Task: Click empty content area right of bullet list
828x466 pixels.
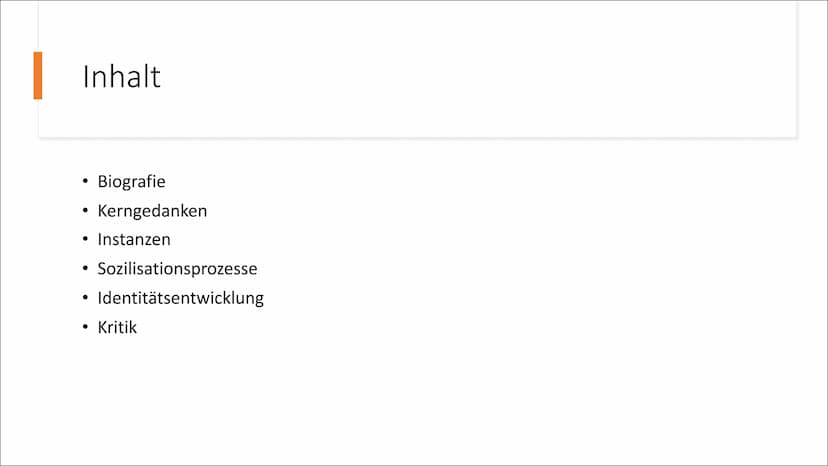Action: point(528,254)
